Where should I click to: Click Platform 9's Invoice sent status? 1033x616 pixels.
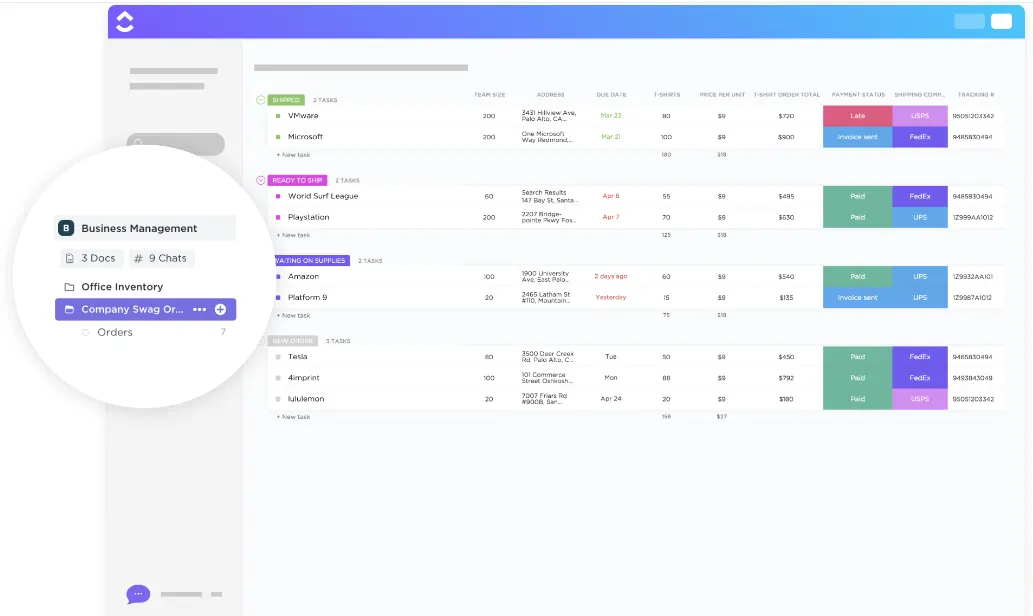[x=858, y=298]
